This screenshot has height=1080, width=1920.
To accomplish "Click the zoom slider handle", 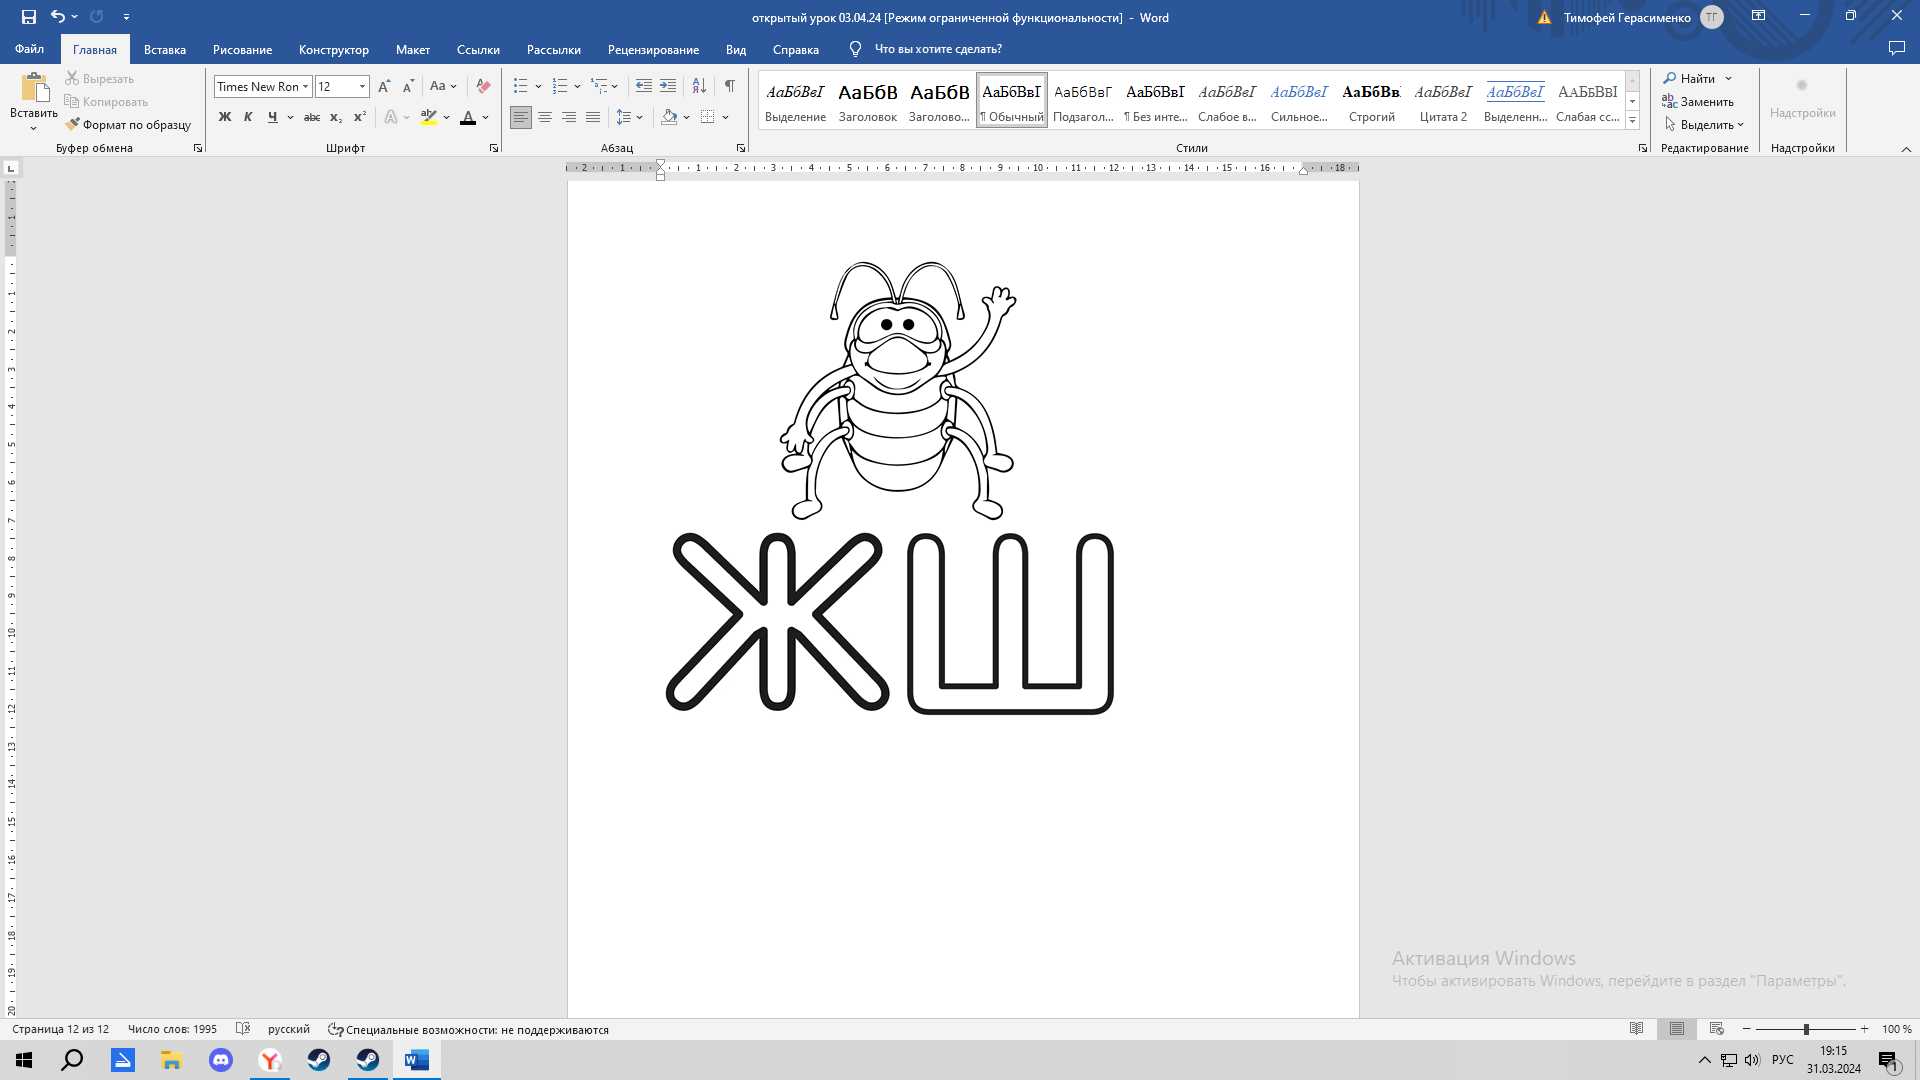I will coord(1806,1029).
